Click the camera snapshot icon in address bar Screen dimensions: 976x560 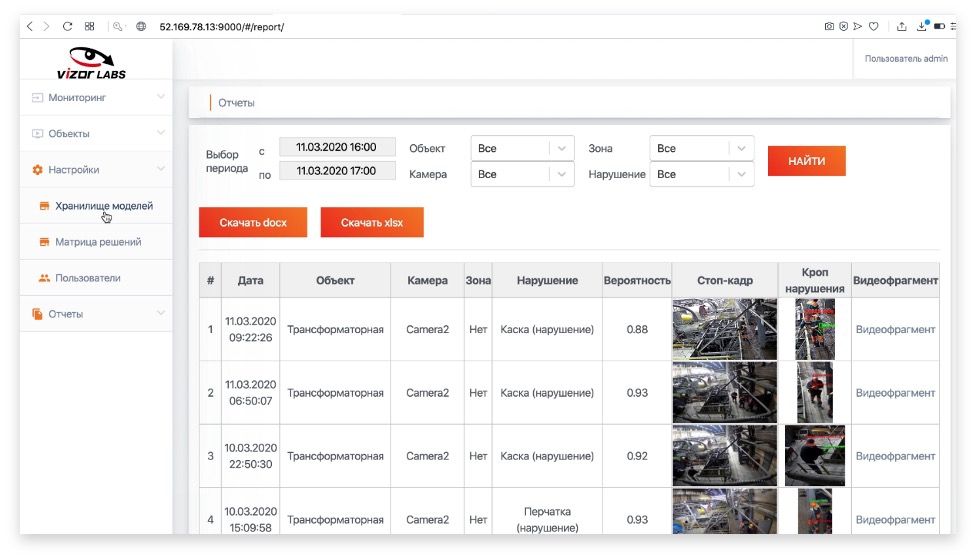(x=828, y=26)
